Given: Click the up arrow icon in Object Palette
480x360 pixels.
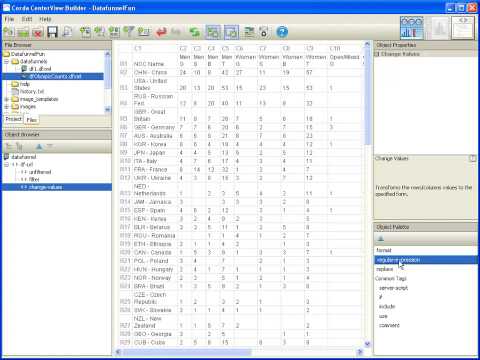Looking at the screenshot, I should coord(381,239).
